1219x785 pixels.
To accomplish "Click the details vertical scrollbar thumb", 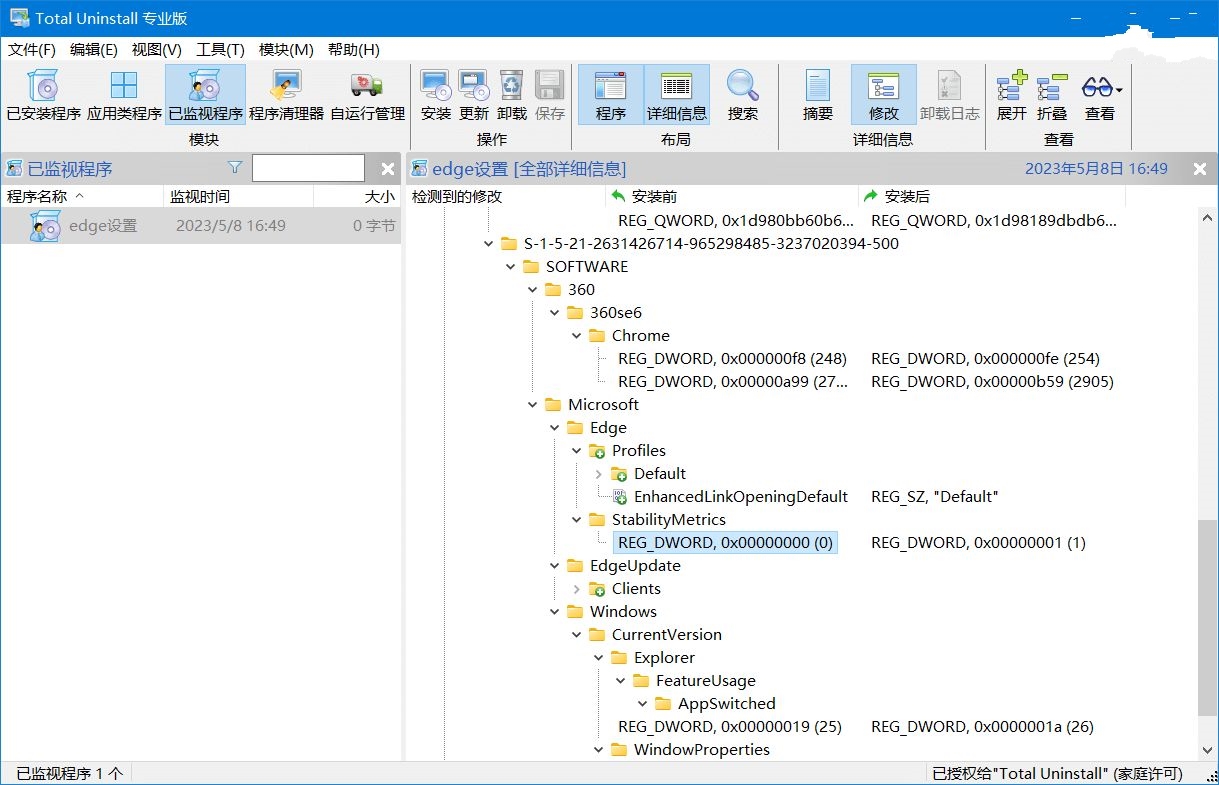I will click(1208, 617).
